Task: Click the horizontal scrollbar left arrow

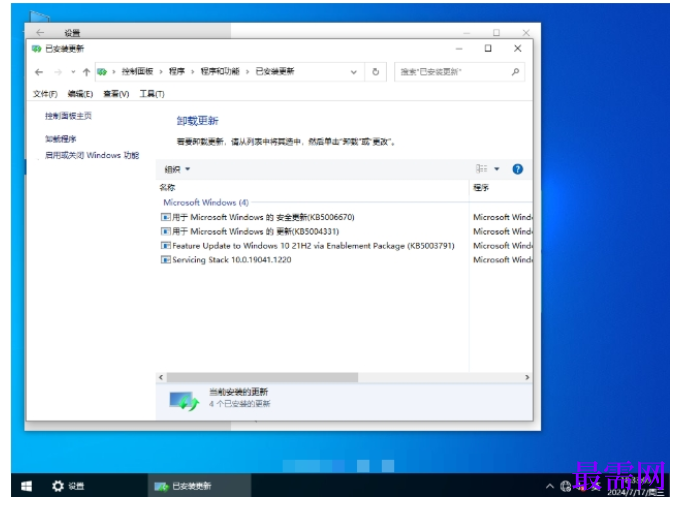Action: tap(161, 377)
